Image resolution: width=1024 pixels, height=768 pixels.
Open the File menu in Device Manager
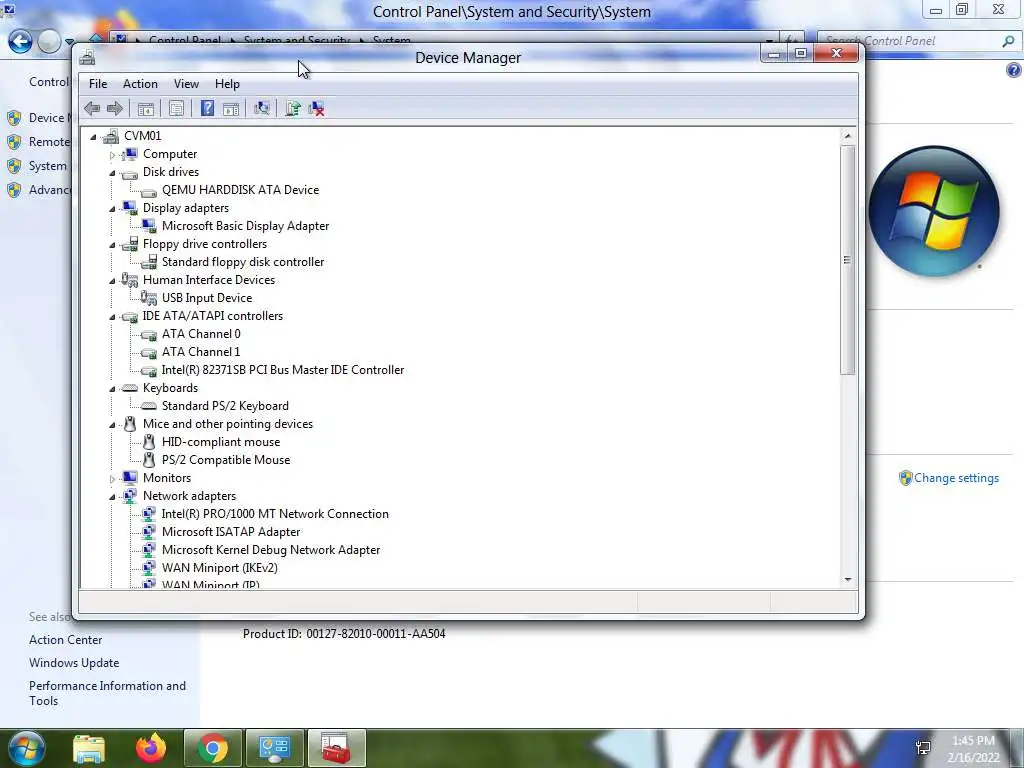tap(98, 84)
